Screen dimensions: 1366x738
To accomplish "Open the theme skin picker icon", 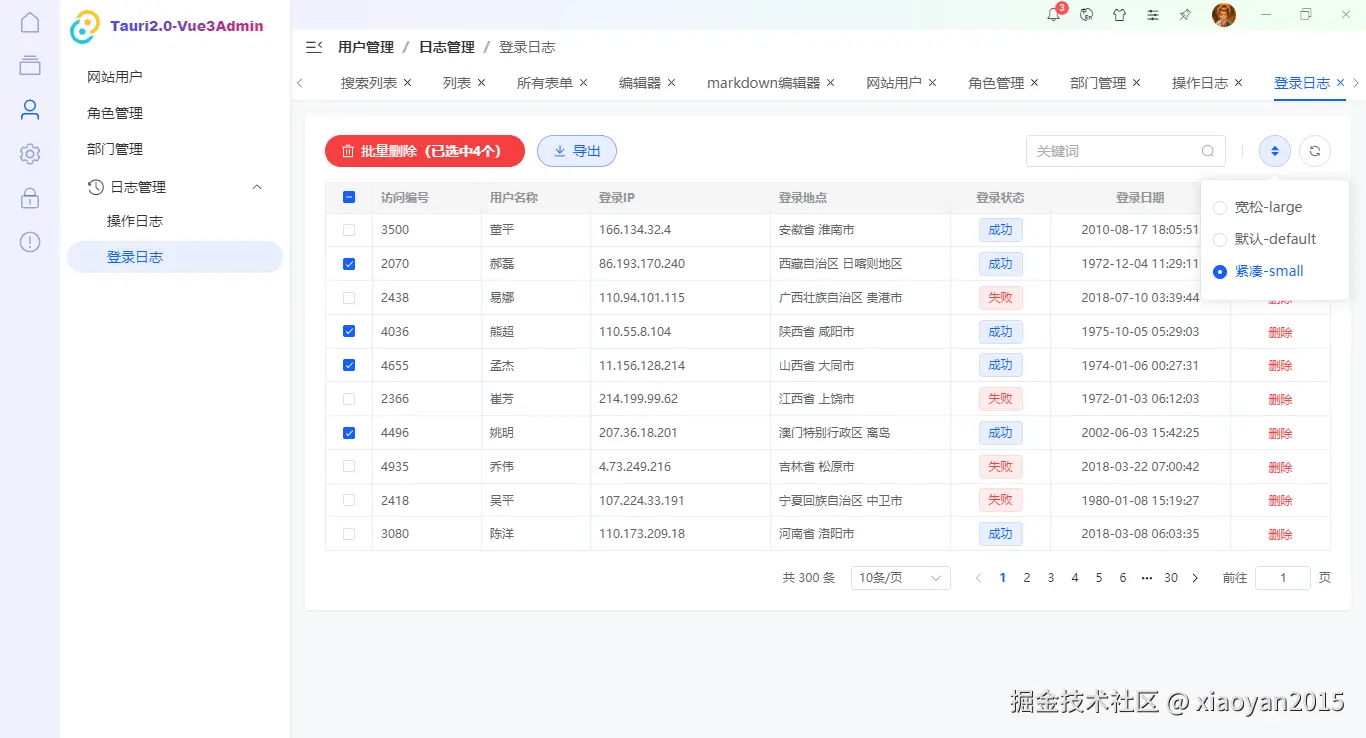I will (1119, 14).
